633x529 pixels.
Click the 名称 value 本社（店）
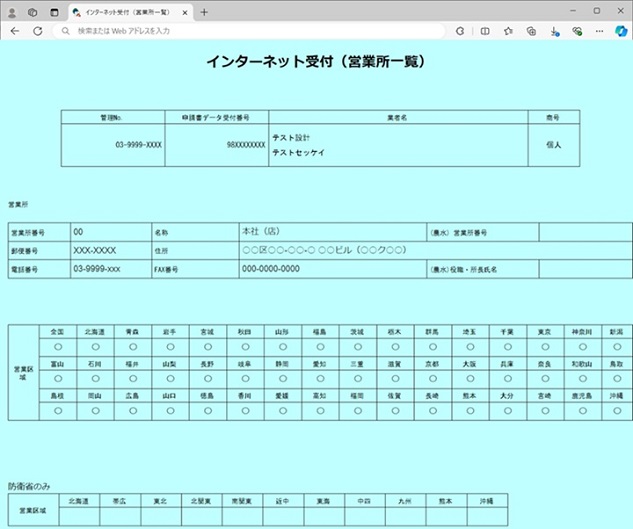(x=261, y=231)
